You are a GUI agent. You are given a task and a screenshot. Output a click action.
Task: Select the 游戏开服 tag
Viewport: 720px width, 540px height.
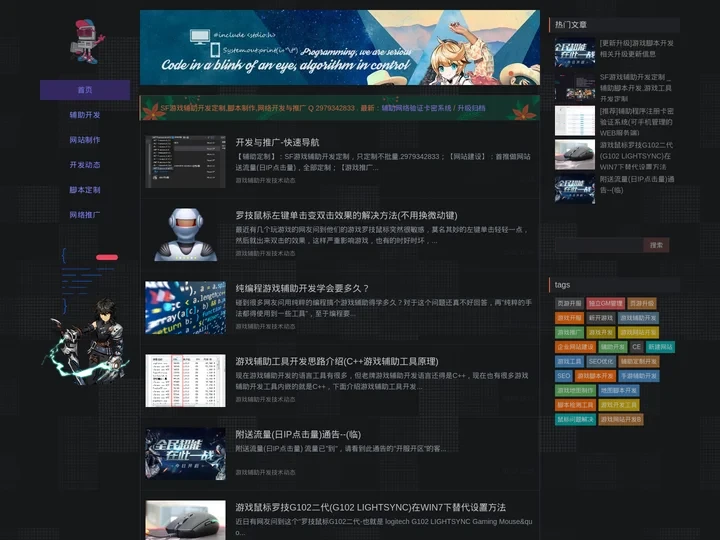coord(569,318)
